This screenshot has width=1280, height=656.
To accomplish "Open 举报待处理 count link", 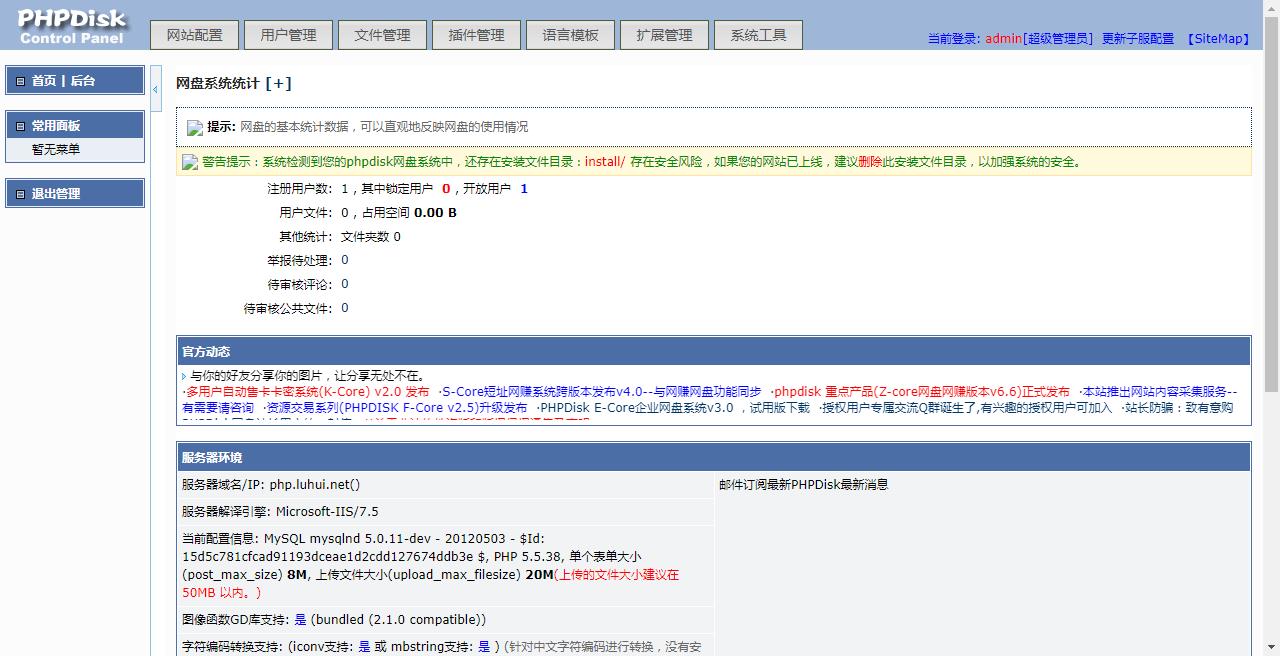I will click(345, 260).
